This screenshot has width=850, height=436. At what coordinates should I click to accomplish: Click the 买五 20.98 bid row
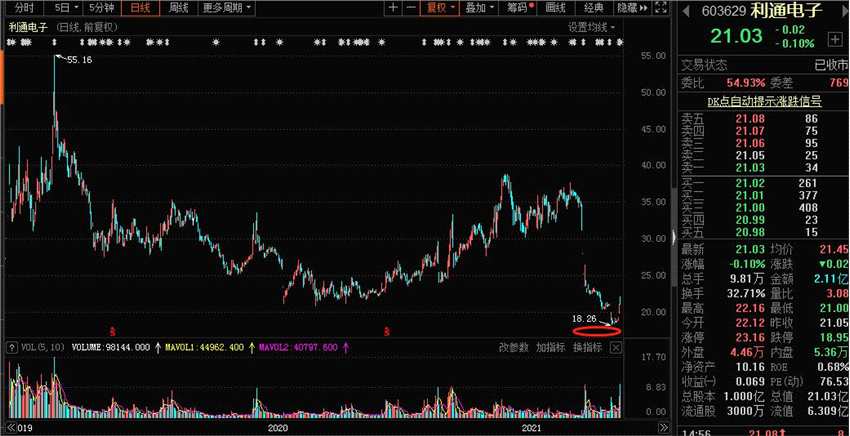click(762, 233)
